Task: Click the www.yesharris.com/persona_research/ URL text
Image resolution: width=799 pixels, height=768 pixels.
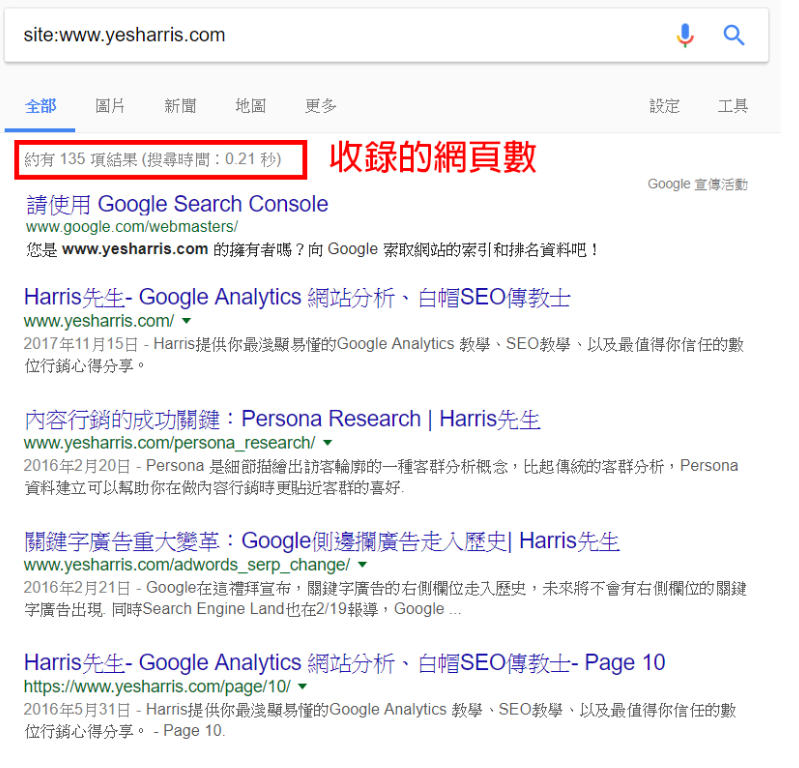Action: [x=170, y=443]
